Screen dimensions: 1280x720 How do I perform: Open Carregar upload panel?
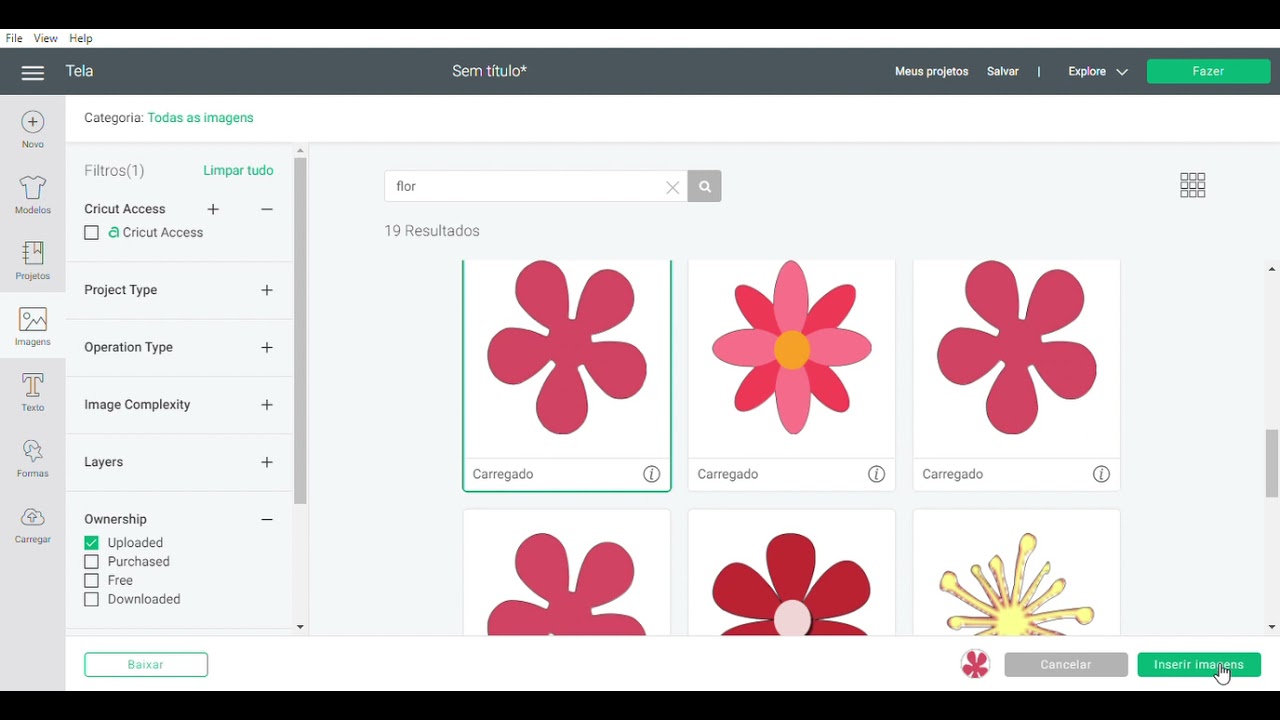click(x=33, y=525)
